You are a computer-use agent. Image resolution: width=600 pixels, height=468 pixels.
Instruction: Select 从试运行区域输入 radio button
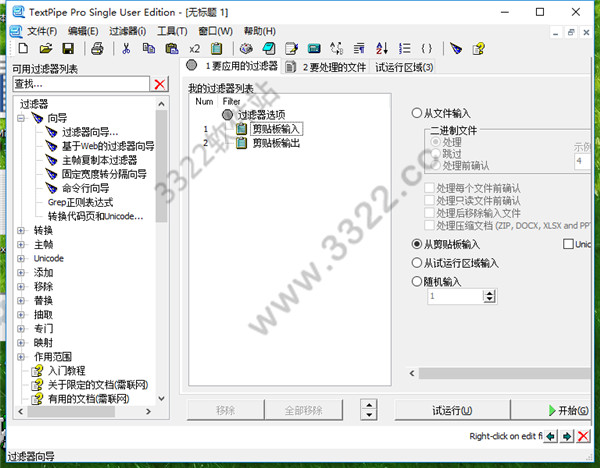[416, 263]
